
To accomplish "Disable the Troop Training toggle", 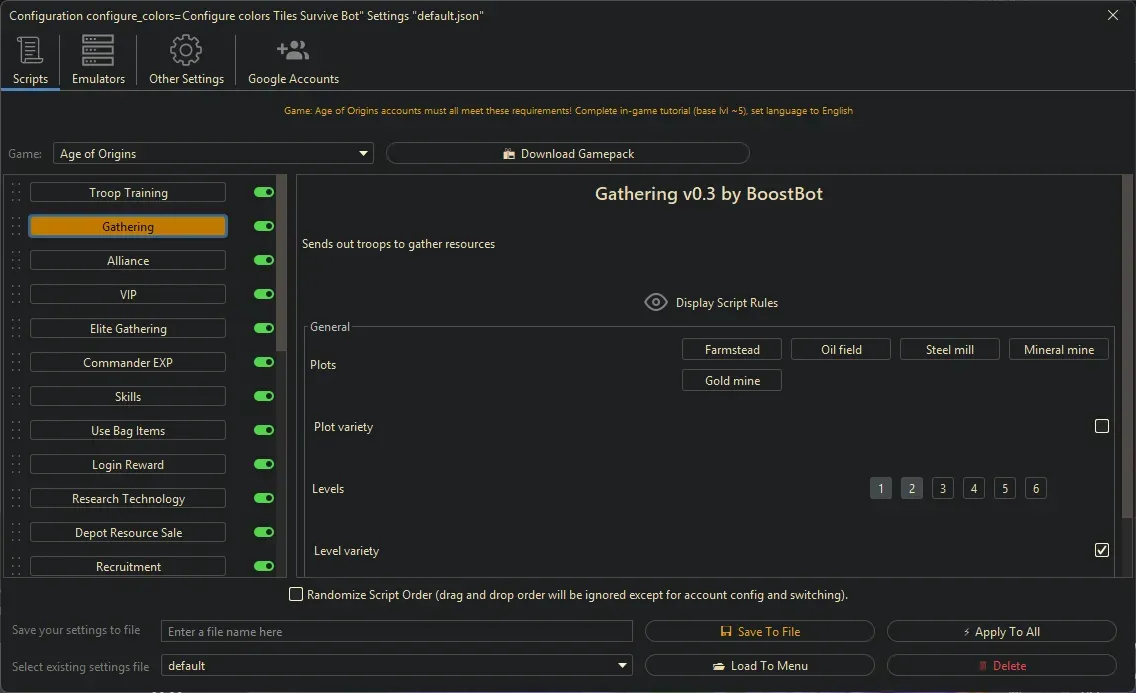I will click(x=264, y=193).
